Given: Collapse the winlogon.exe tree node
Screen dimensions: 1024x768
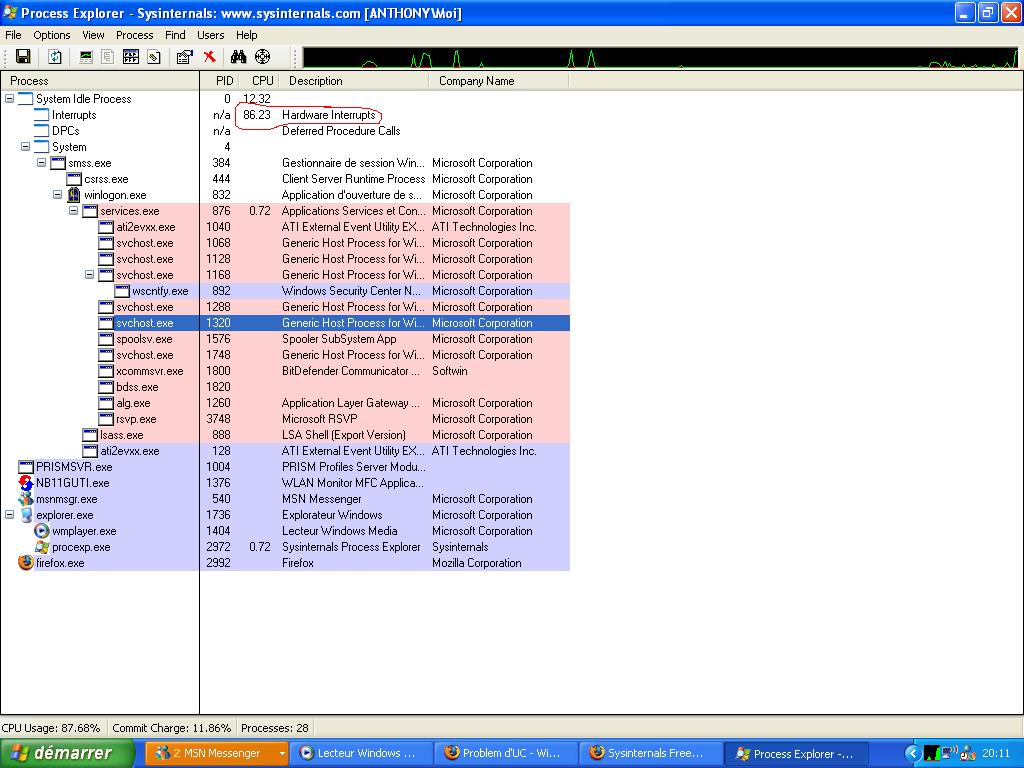Looking at the screenshot, I should coord(57,195).
